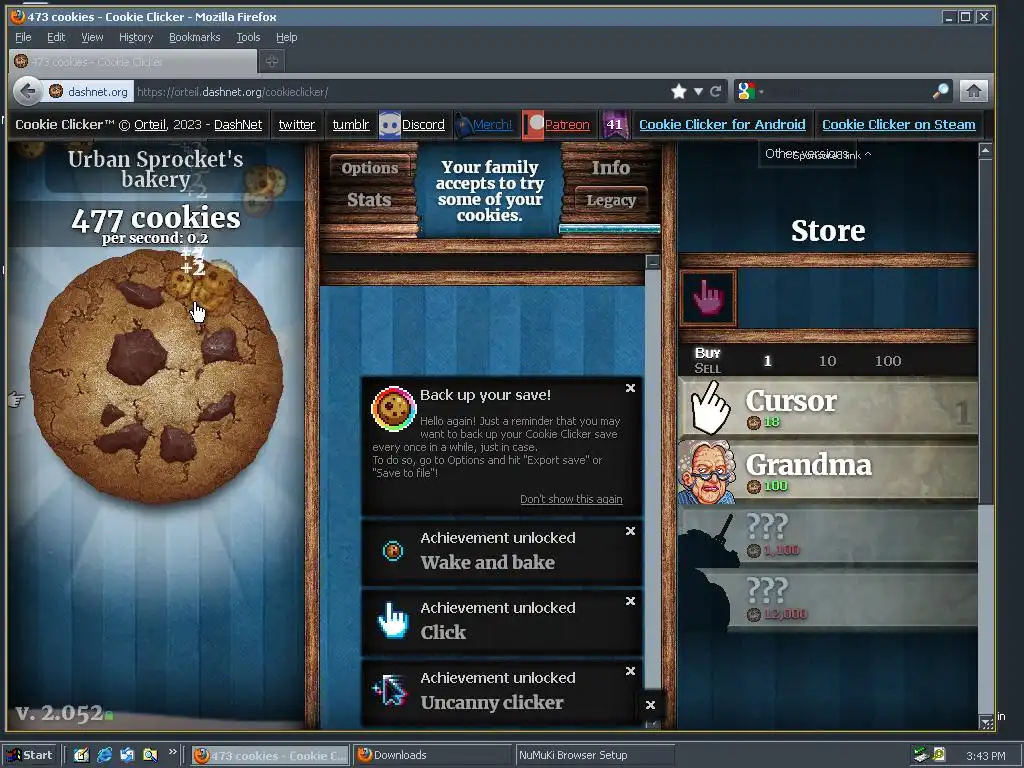The image size is (1024, 768).
Task: Click the Click achievement cursor icon
Action: coord(393,620)
